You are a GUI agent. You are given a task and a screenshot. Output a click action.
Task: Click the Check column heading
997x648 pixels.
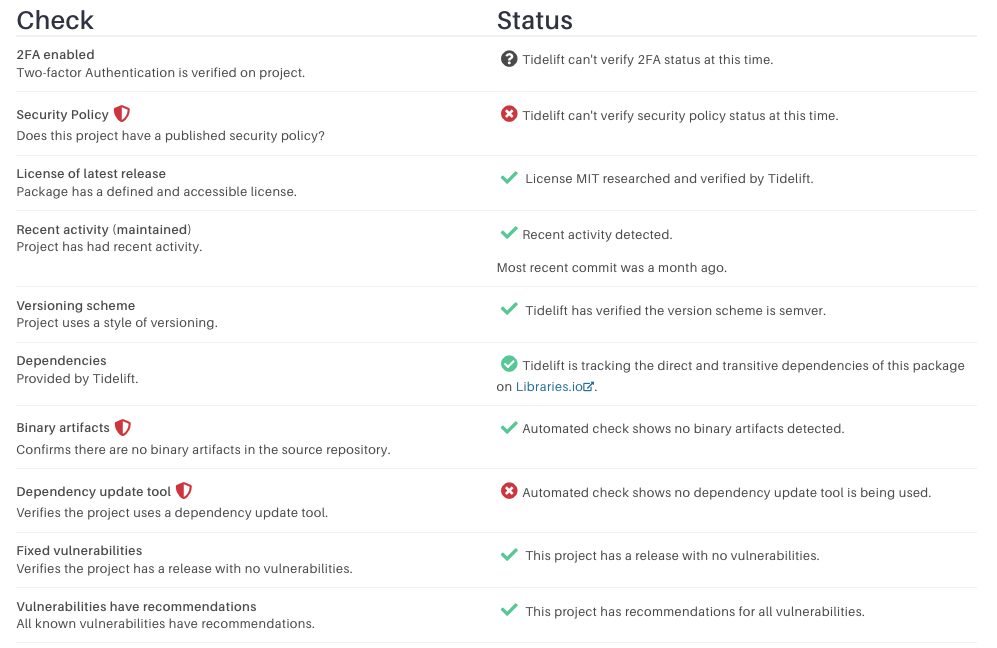pyautogui.click(x=55, y=20)
